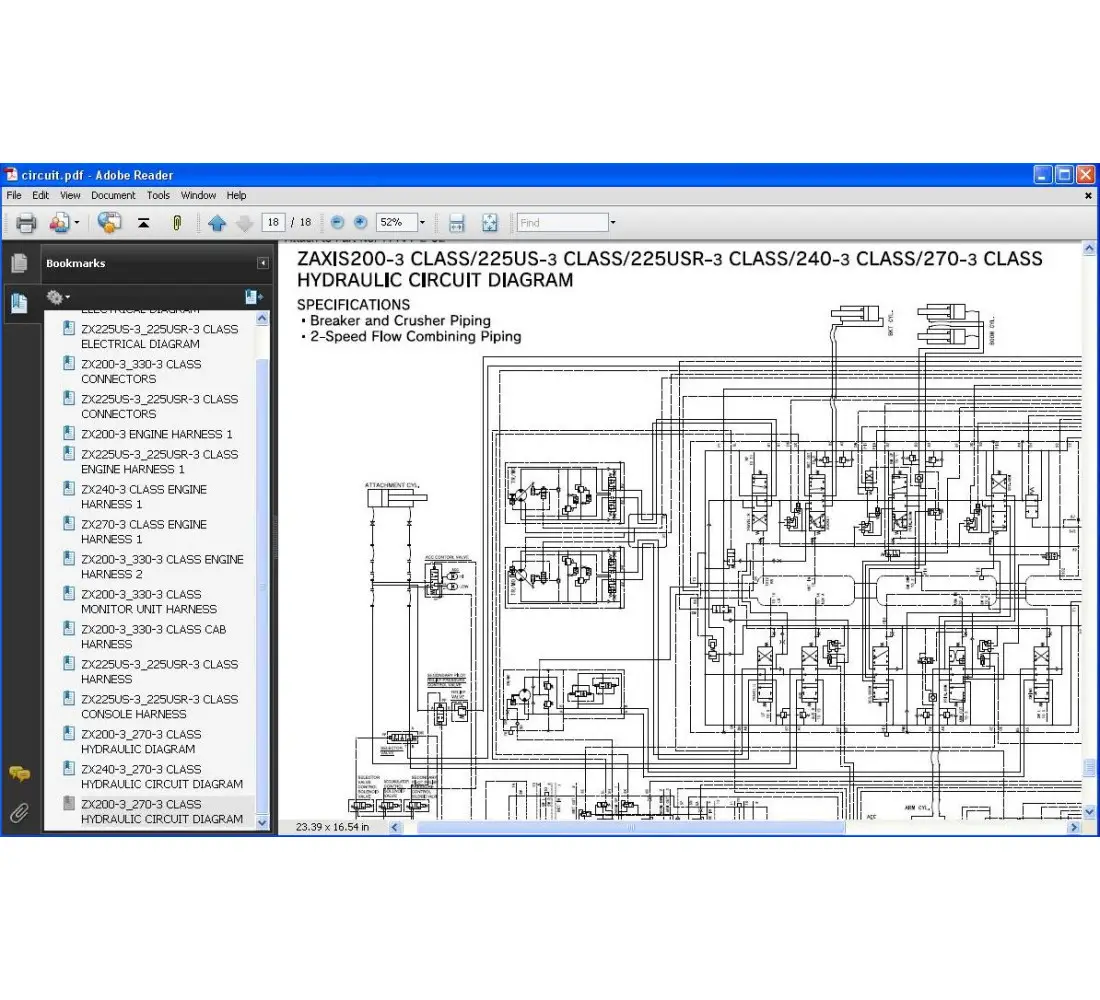
Task: Open the Document menu
Action: coord(113,196)
